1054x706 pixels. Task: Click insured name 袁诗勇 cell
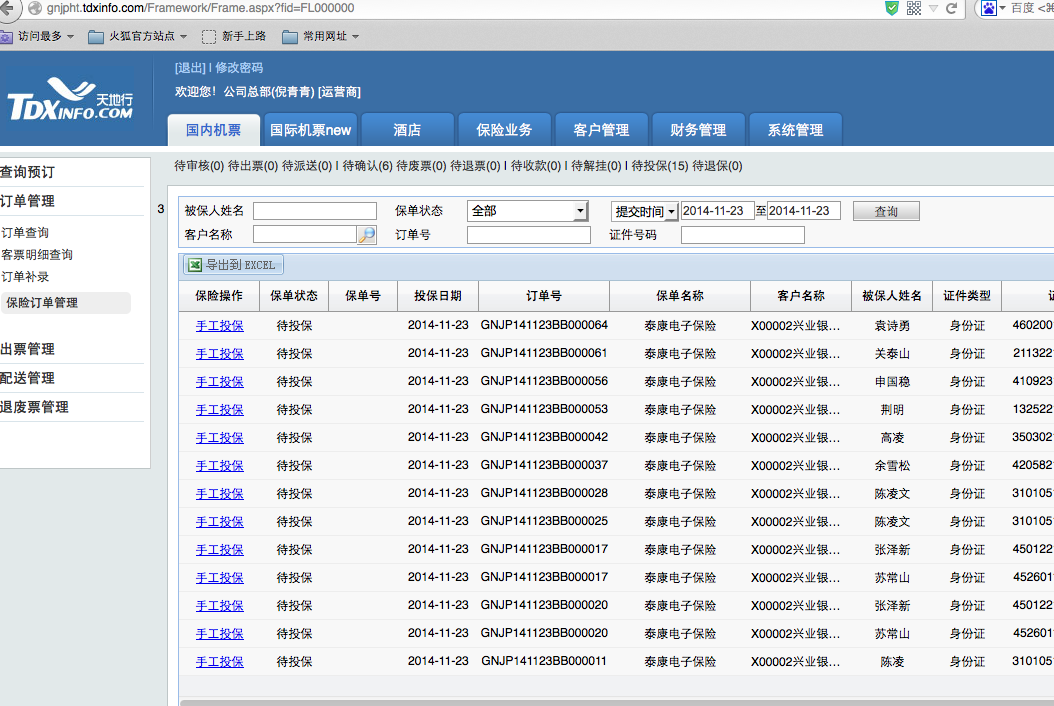[x=892, y=326]
